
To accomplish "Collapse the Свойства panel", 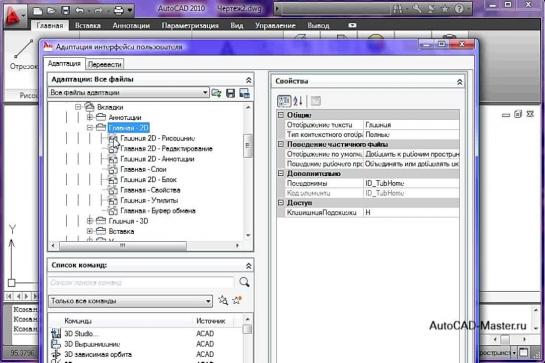I will [x=459, y=82].
